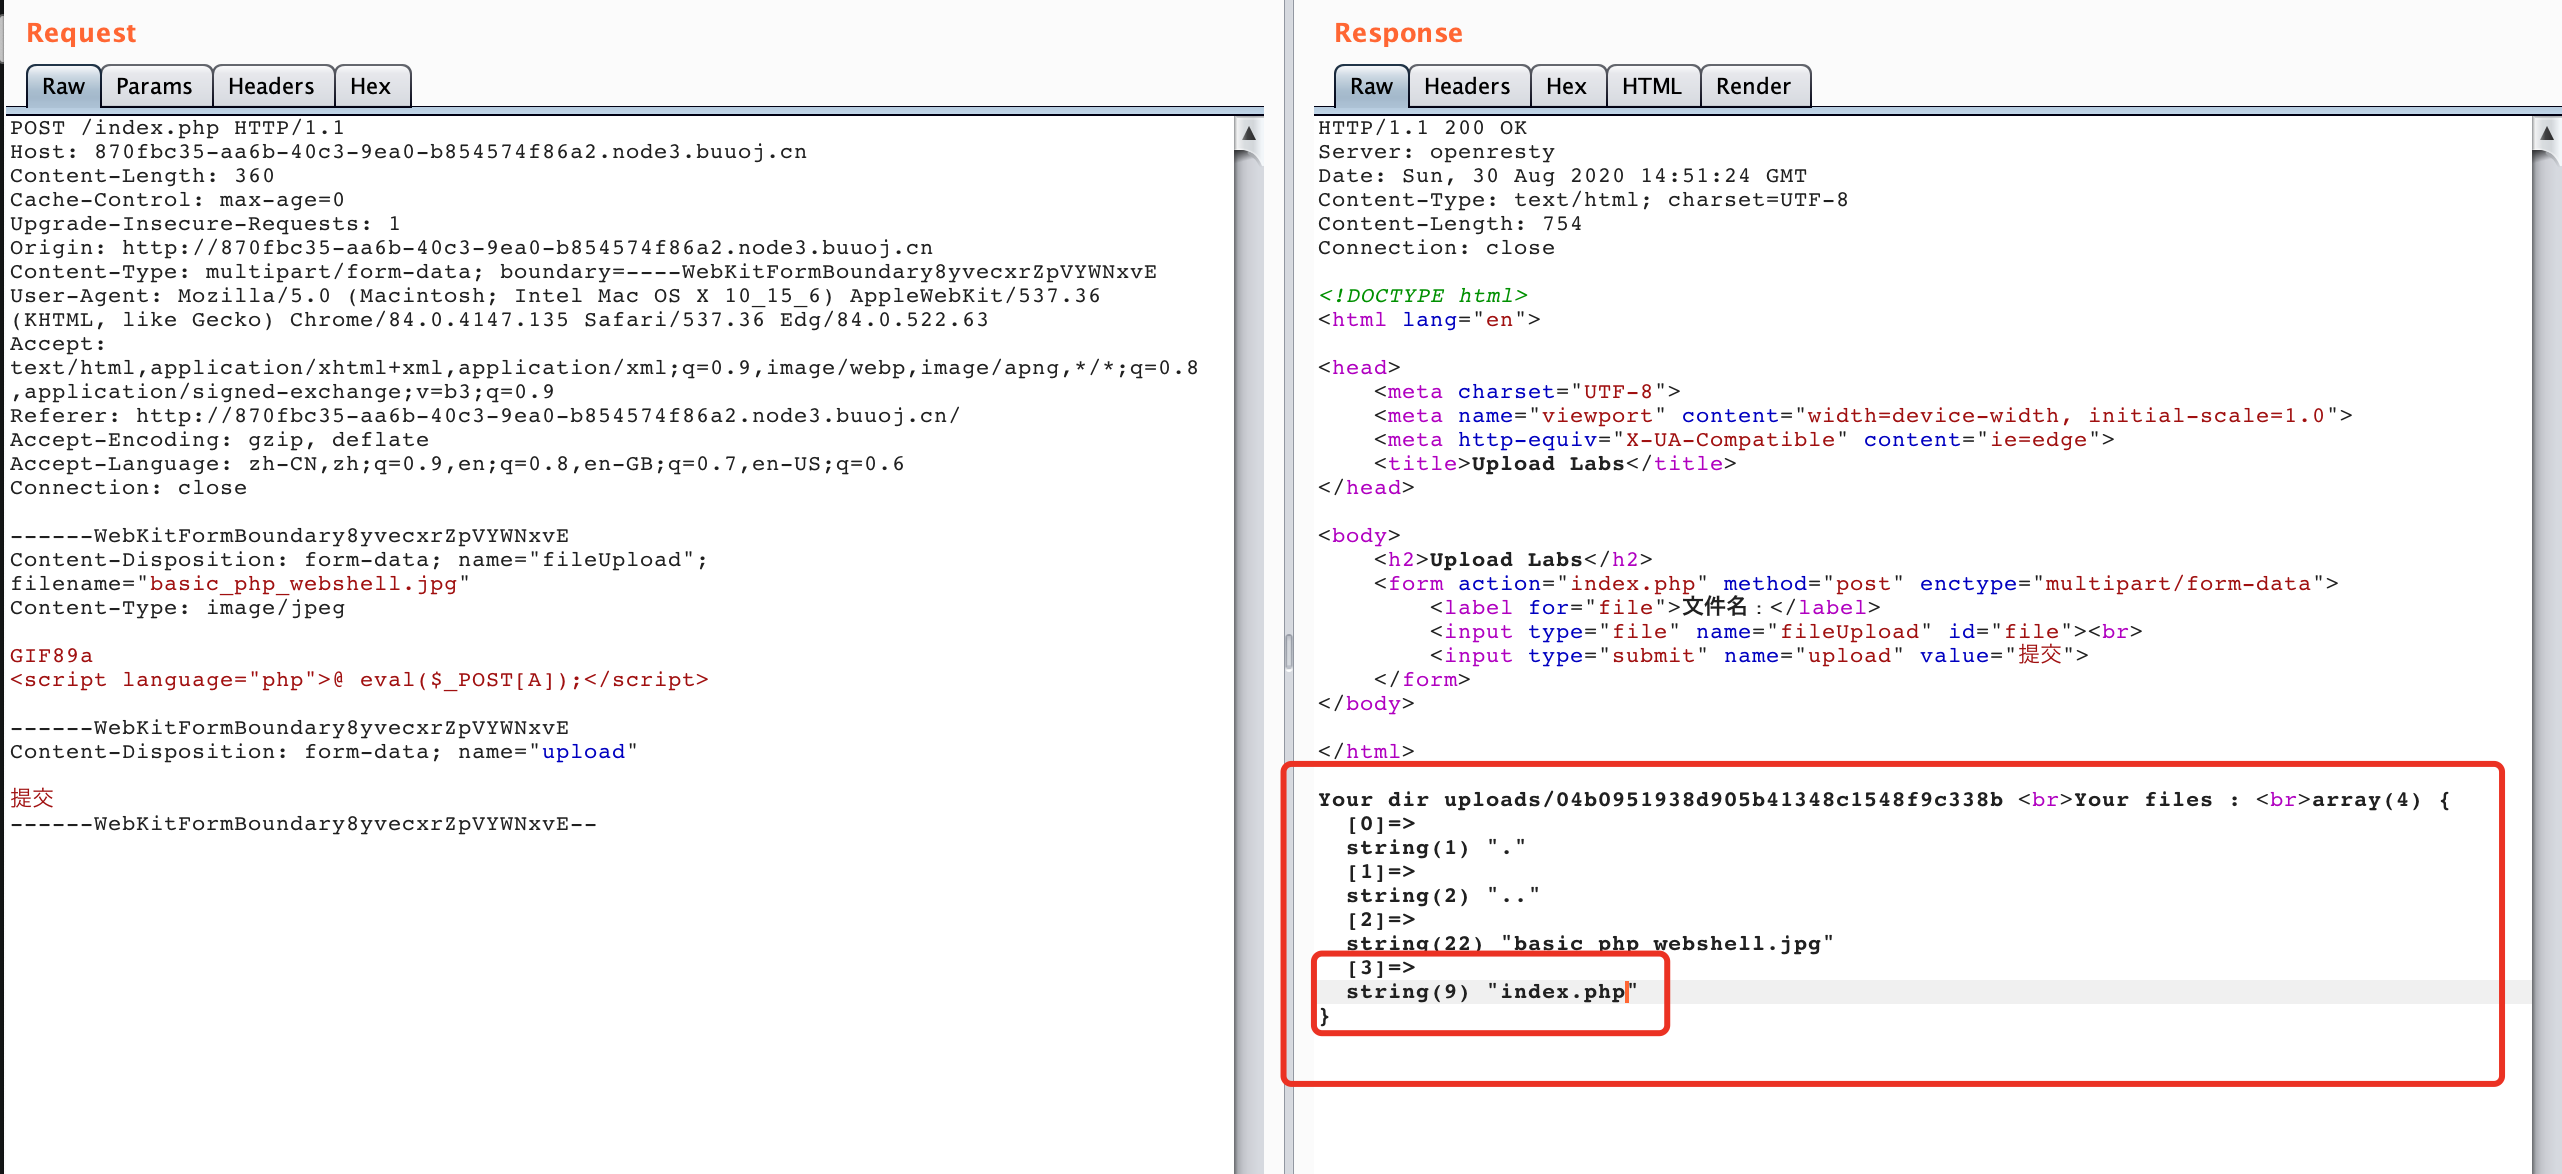Image resolution: width=2562 pixels, height=1174 pixels.
Task: Click the string(9) "index.php" entry
Action: [x=1492, y=992]
